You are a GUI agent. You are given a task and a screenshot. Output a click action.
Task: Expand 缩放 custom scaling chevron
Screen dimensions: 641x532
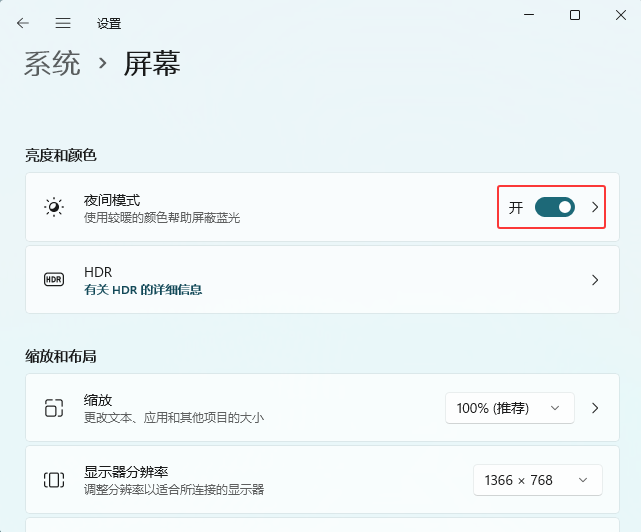[x=595, y=408]
